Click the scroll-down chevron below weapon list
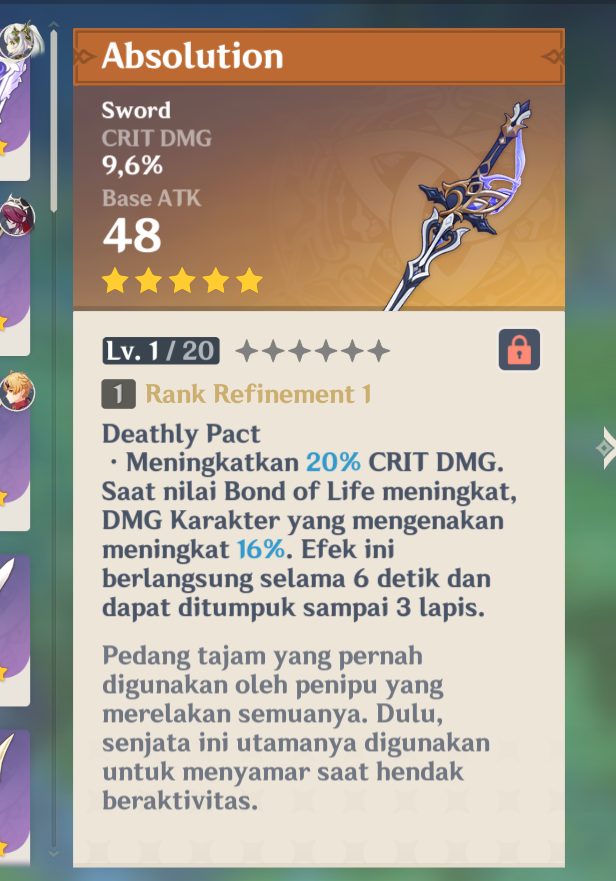 point(53,853)
